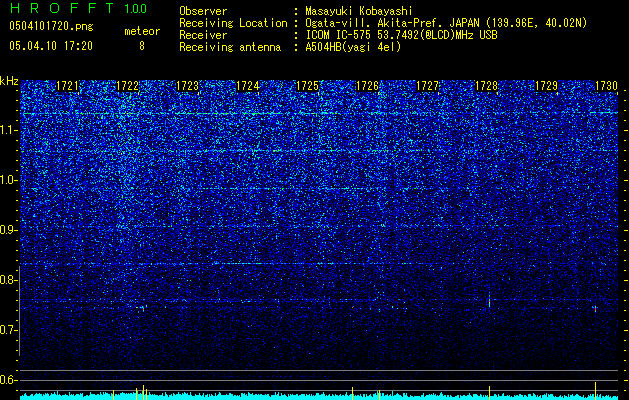
Task: Click the date stamp 05.04.10 17:20
Action: click(51, 46)
